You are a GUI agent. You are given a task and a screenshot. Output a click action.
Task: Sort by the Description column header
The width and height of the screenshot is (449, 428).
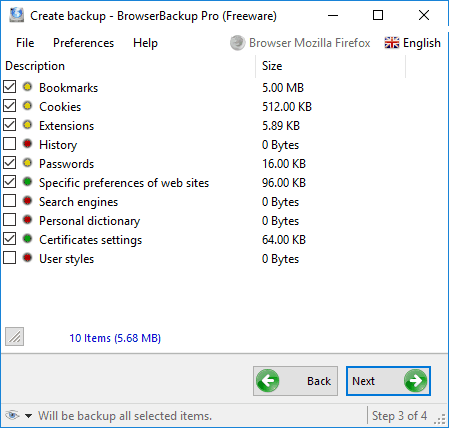pyautogui.click(x=128, y=66)
